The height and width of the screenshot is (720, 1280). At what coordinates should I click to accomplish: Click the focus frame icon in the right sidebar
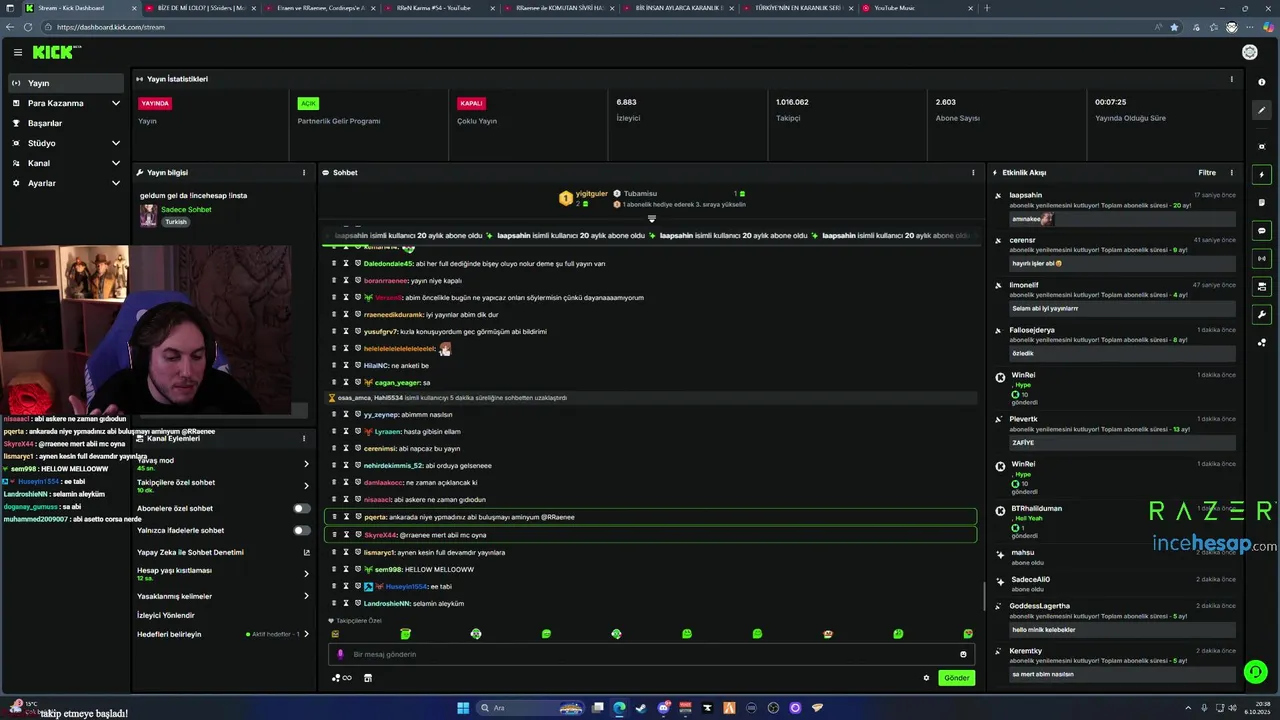coord(1262,146)
